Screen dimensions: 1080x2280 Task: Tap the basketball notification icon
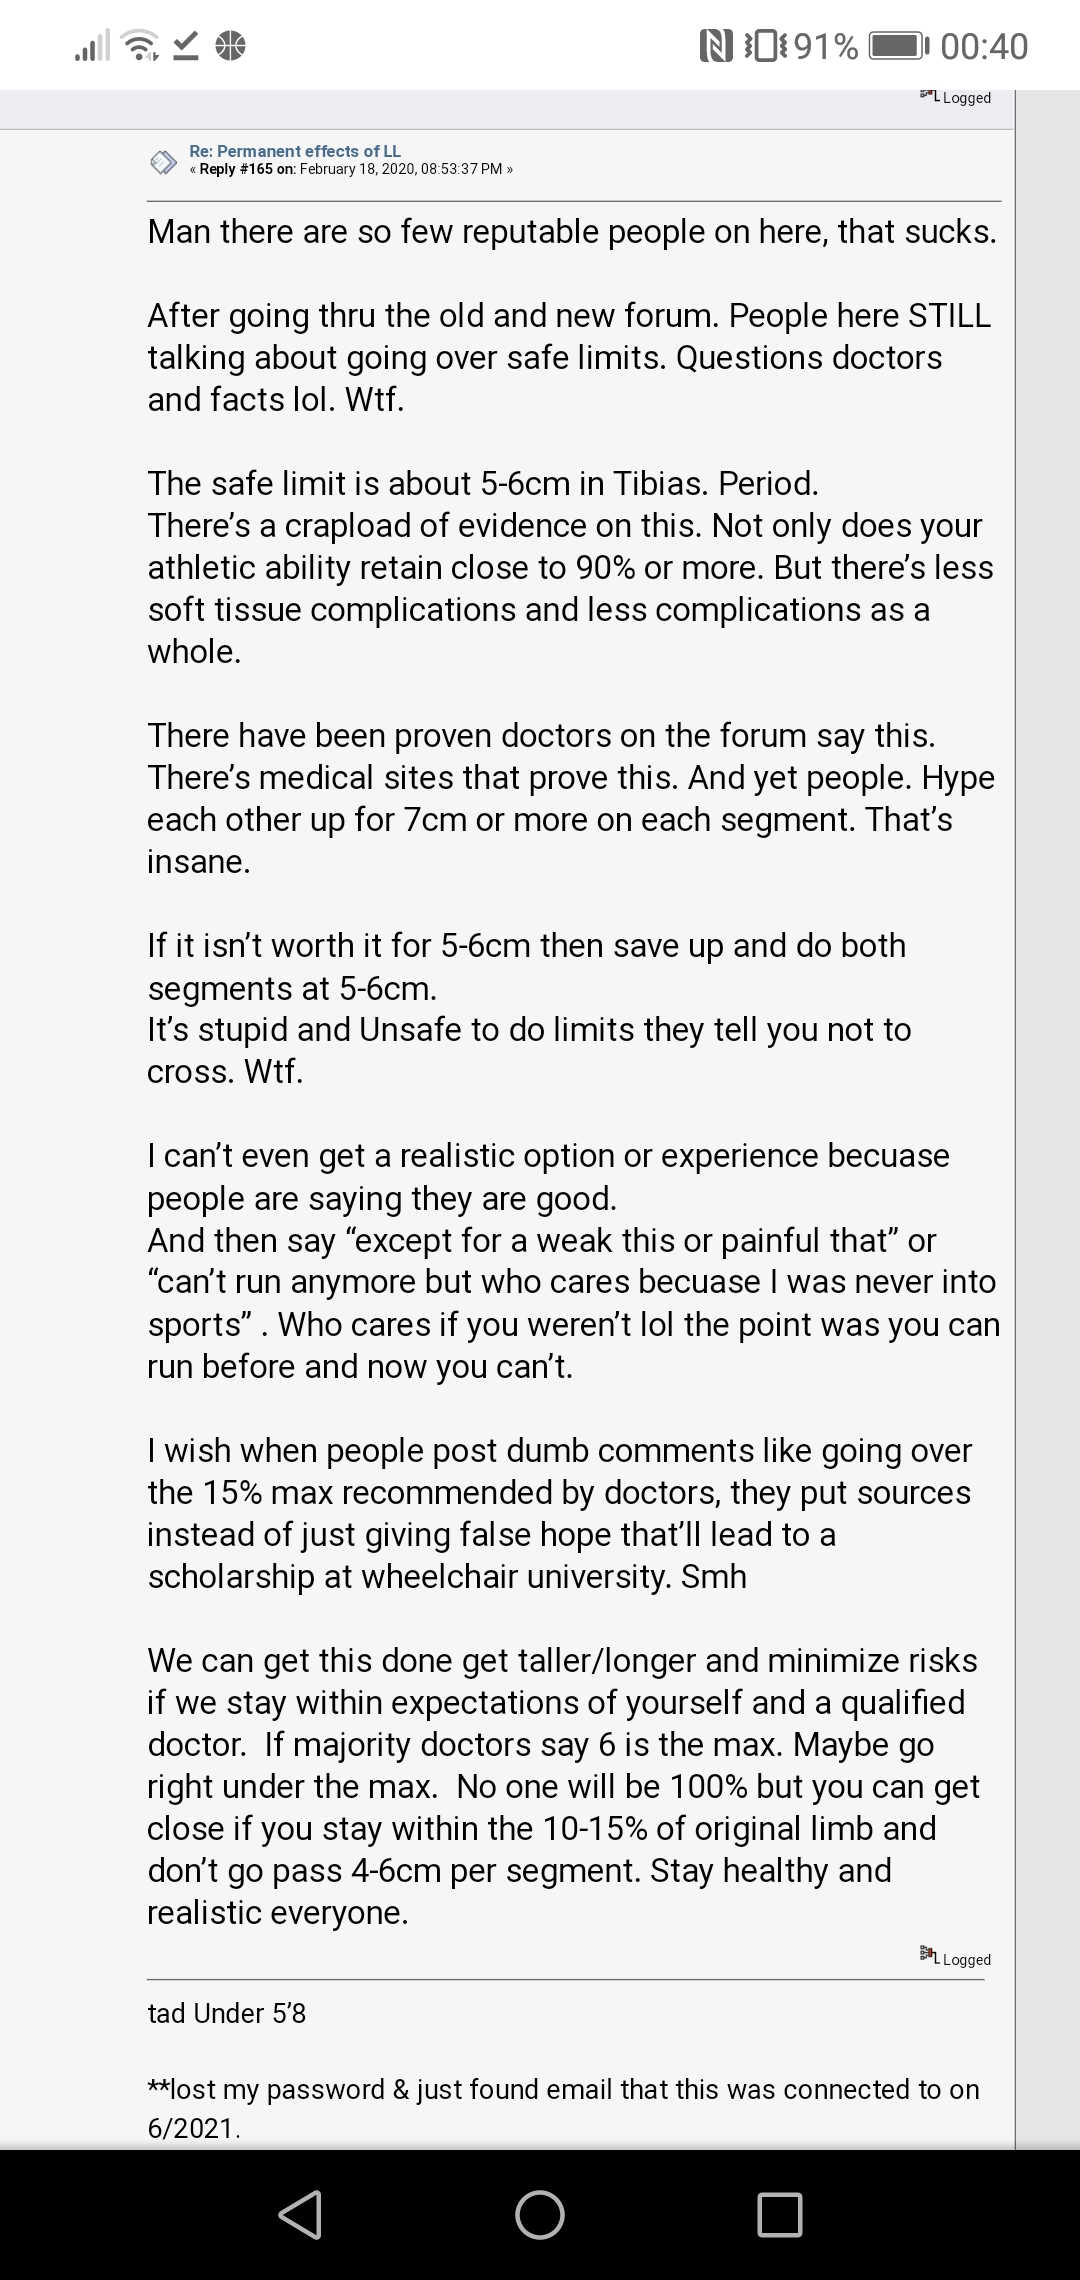[230, 46]
